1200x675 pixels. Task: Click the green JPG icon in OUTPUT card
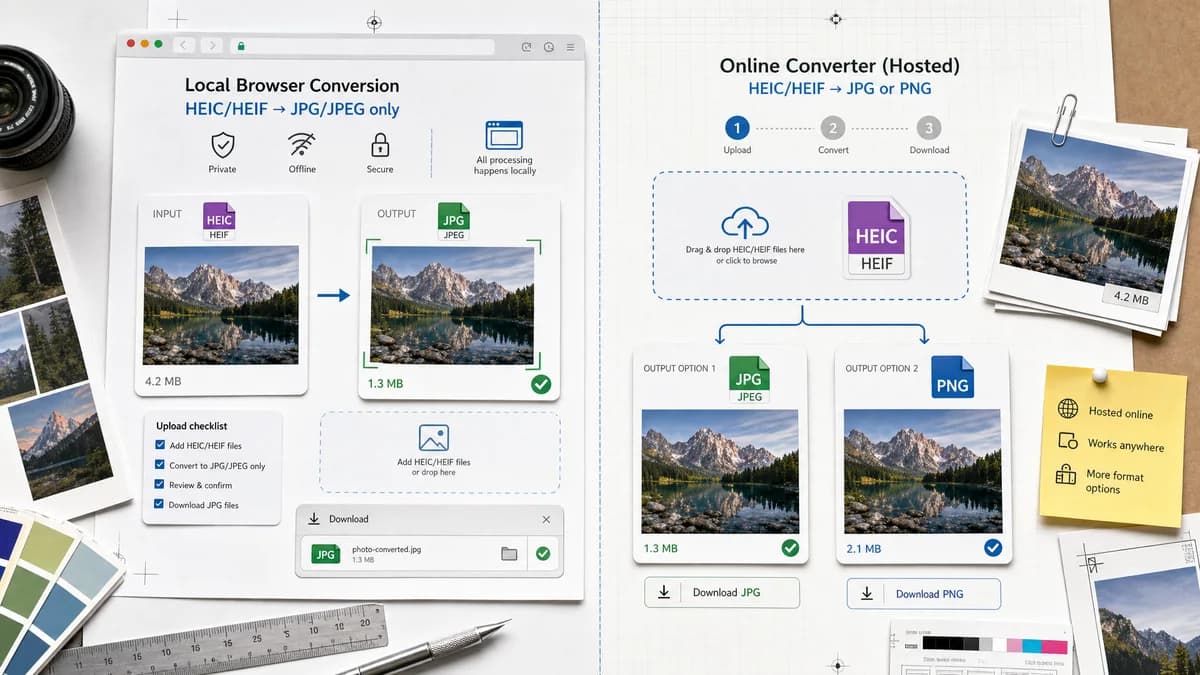[454, 222]
